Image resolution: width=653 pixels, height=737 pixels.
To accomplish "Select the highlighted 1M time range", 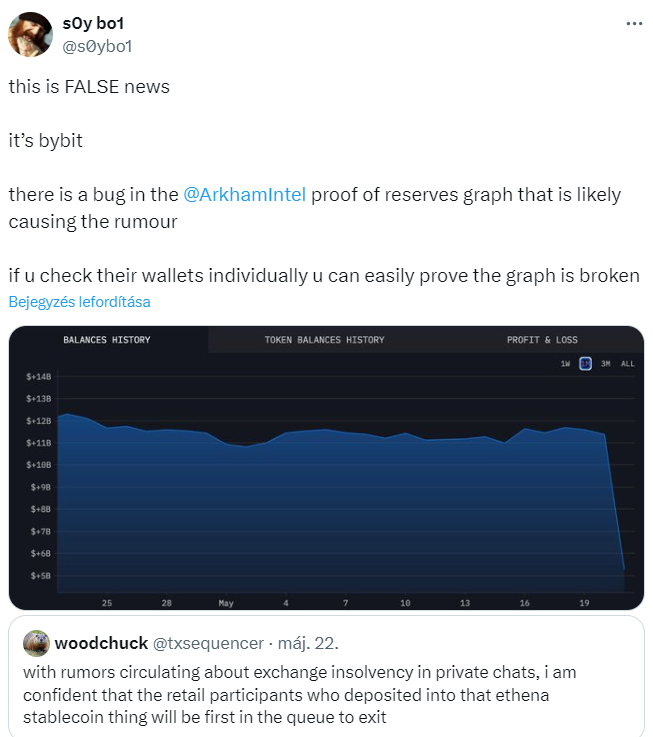I will (585, 364).
